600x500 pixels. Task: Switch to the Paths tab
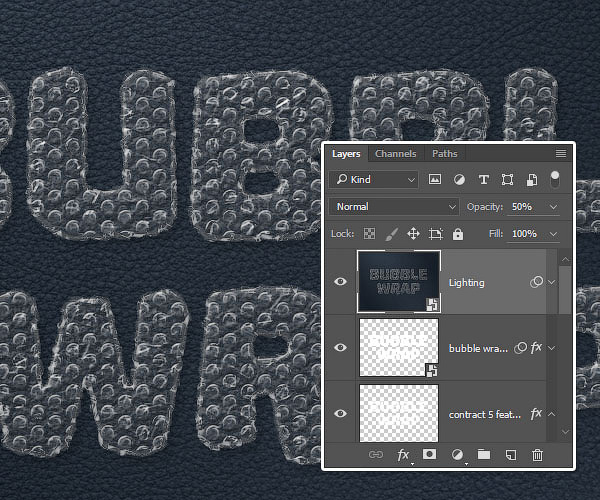point(445,154)
